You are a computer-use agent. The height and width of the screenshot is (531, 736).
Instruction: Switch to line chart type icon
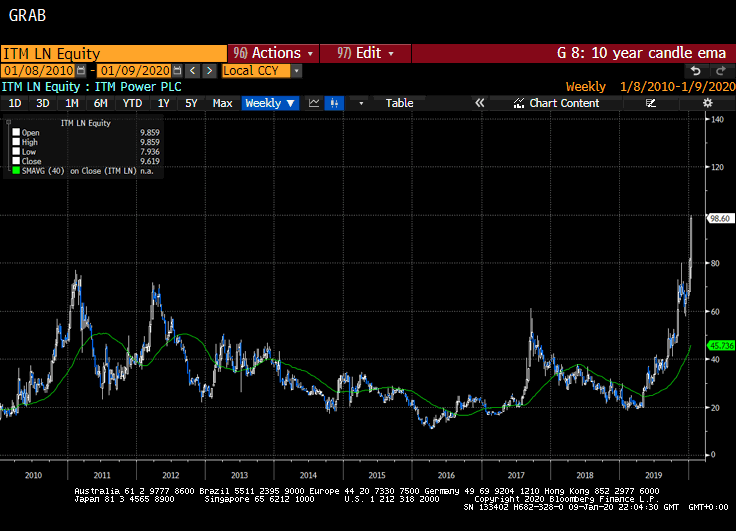tap(314, 103)
